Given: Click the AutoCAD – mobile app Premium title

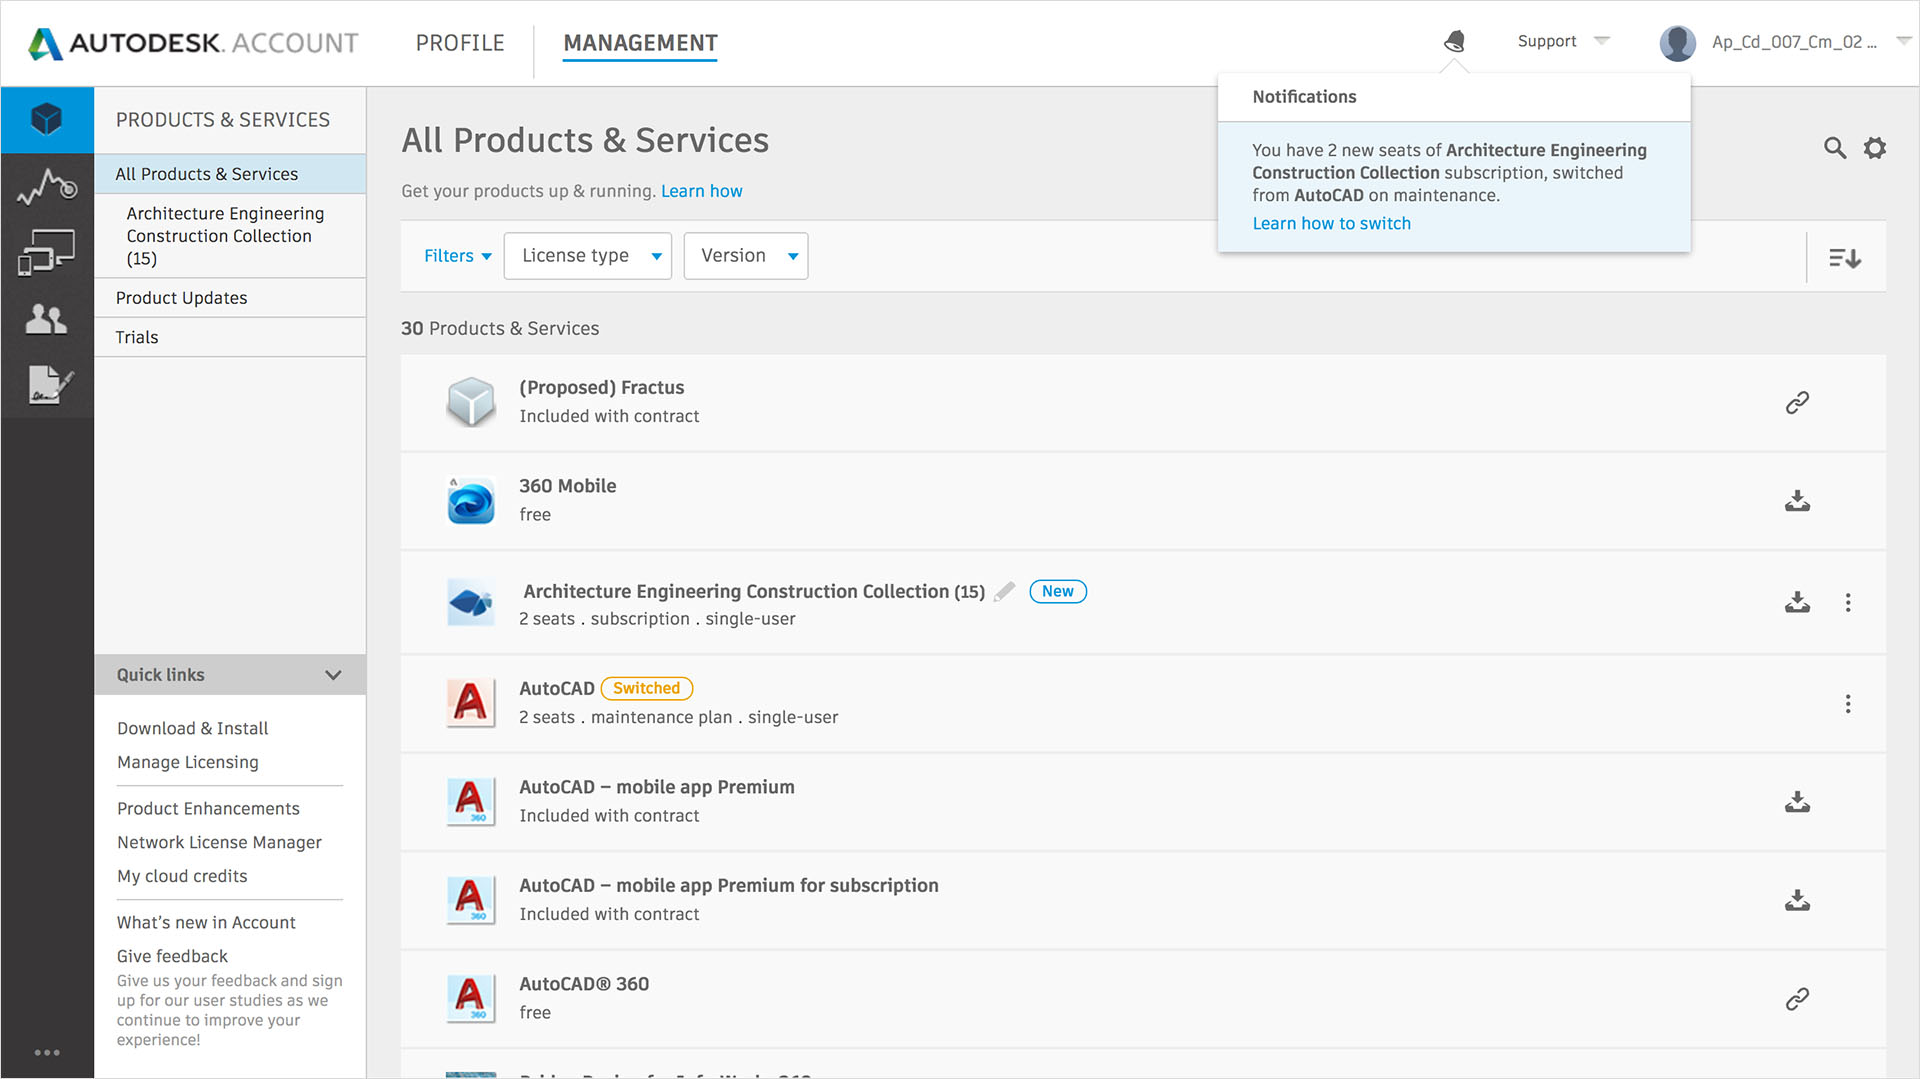Looking at the screenshot, I should [657, 787].
